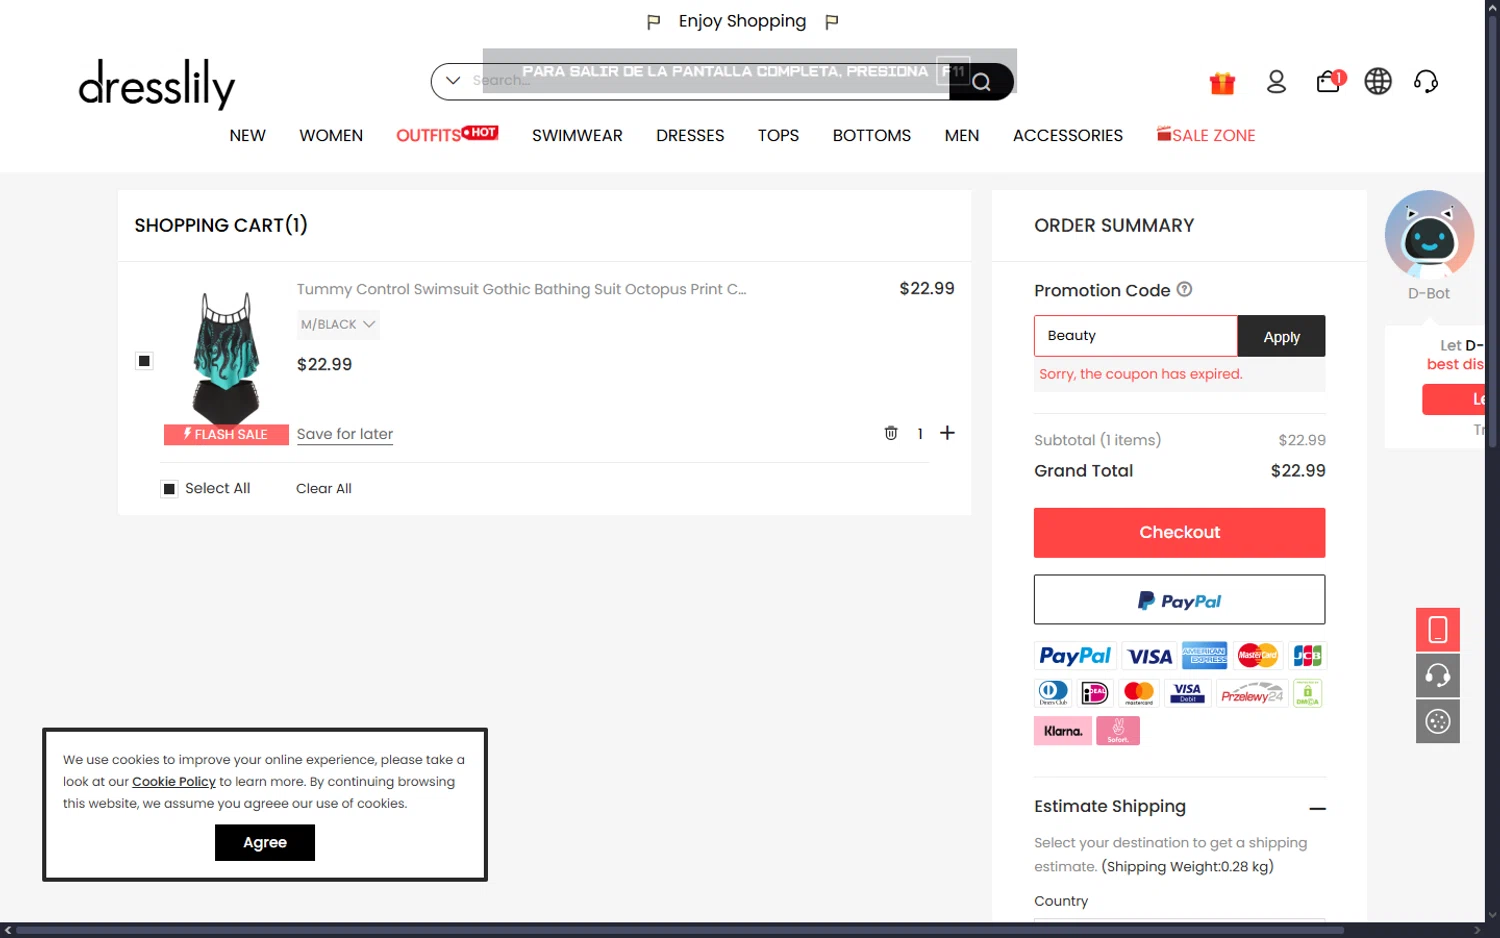
Task: Open the globe language selector icon
Action: tap(1378, 81)
